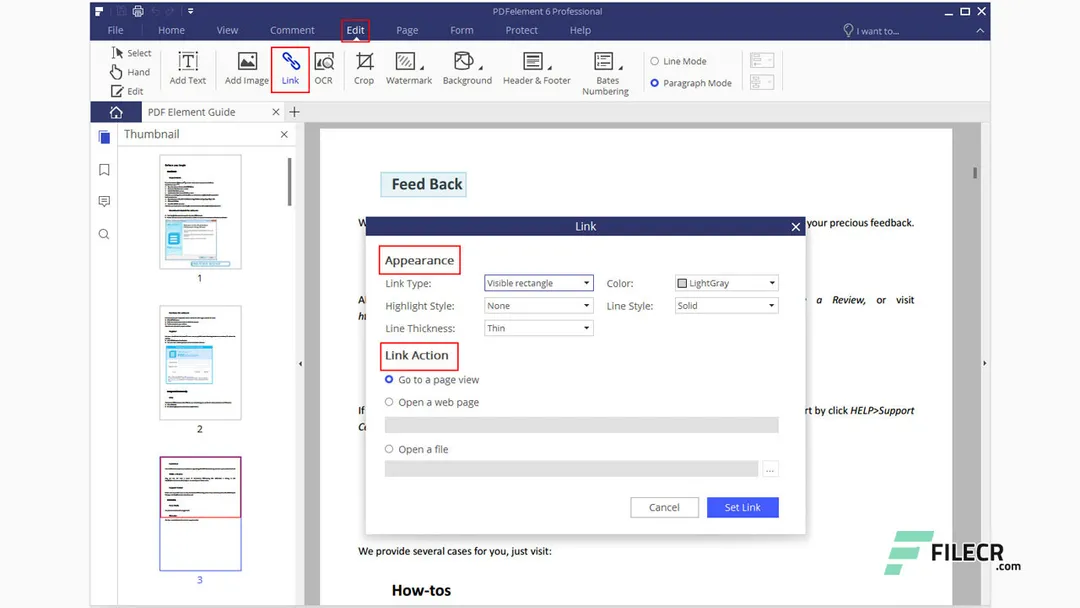Switch to the Form tab
The height and width of the screenshot is (608, 1080).
coord(461,30)
